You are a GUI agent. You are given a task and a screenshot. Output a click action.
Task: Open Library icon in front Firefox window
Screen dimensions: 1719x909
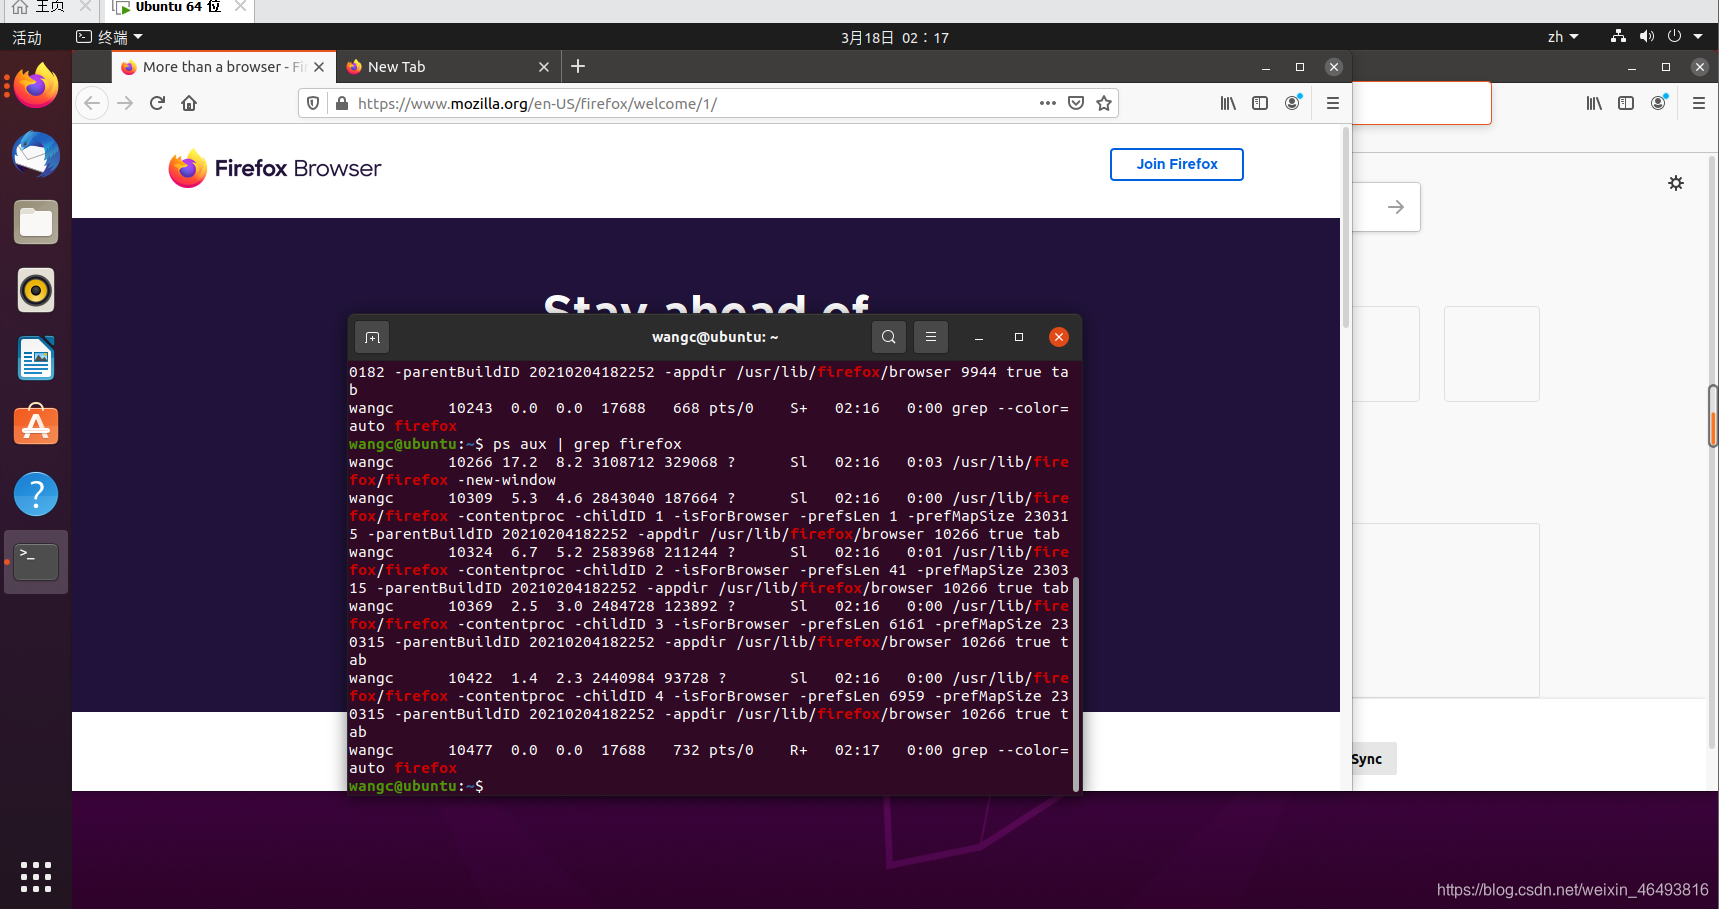(1228, 103)
